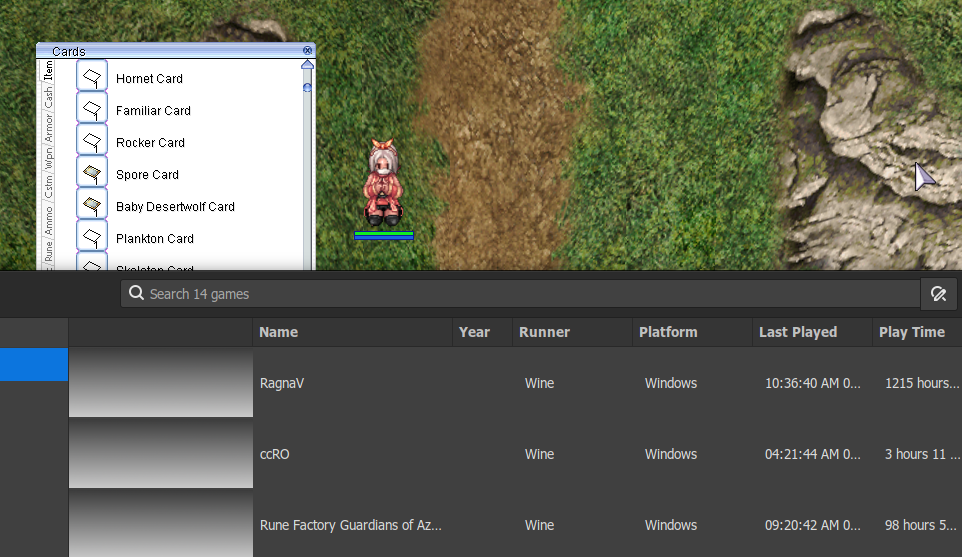The image size is (962, 557).
Task: Click the 1215 hours play time cell
Action: (x=922, y=383)
